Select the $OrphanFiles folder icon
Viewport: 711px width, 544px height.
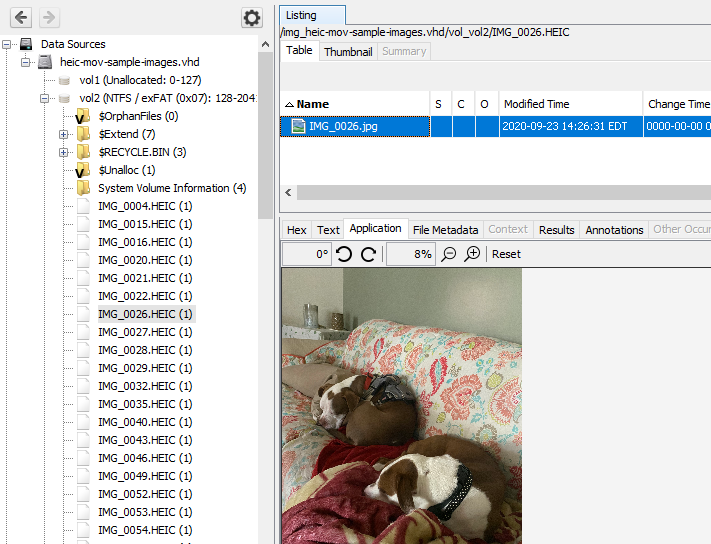pyautogui.click(x=84, y=116)
